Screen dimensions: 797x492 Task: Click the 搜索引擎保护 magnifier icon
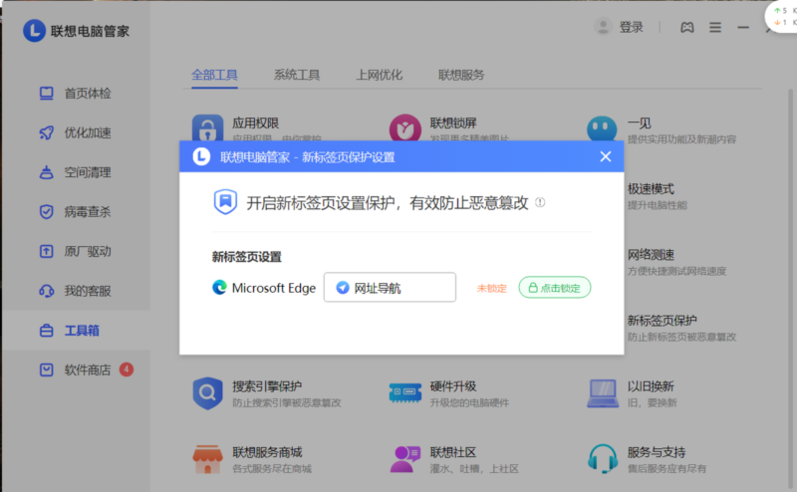pos(207,393)
